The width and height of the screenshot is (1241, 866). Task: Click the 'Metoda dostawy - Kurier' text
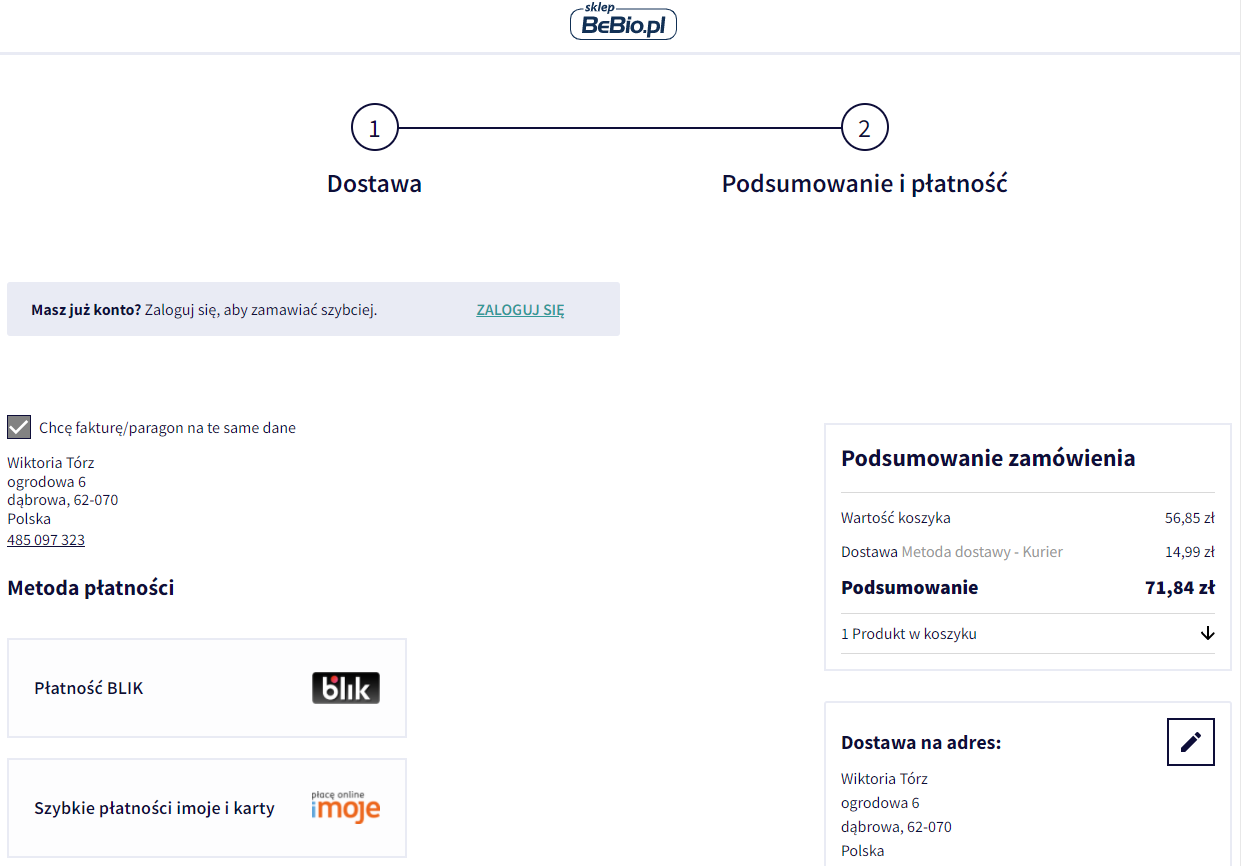[982, 552]
